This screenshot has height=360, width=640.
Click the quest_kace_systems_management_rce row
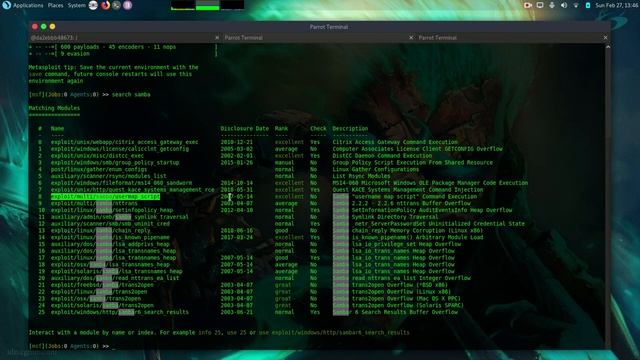[x=133, y=190]
